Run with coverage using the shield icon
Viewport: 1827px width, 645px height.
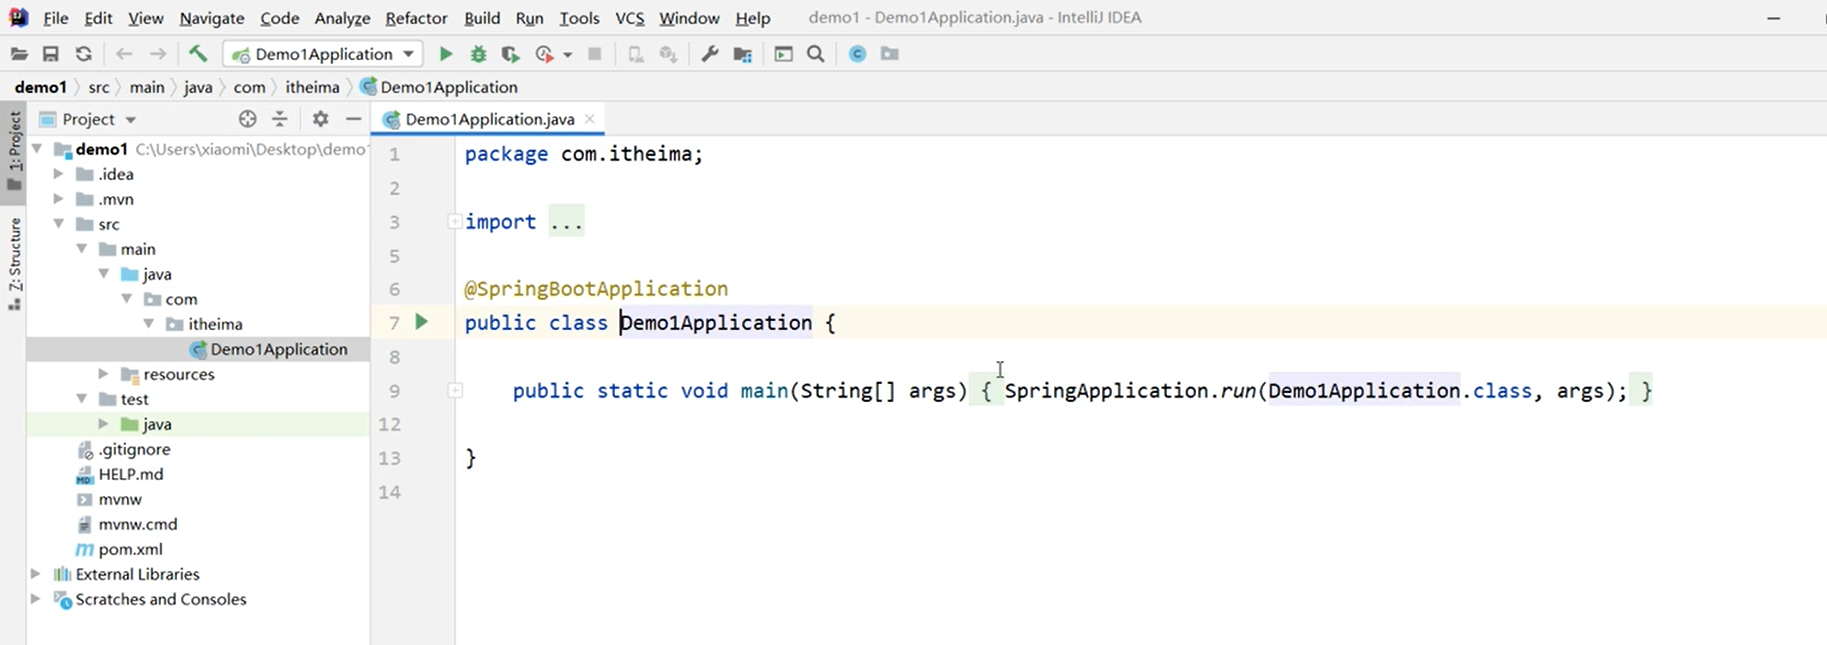coord(510,54)
